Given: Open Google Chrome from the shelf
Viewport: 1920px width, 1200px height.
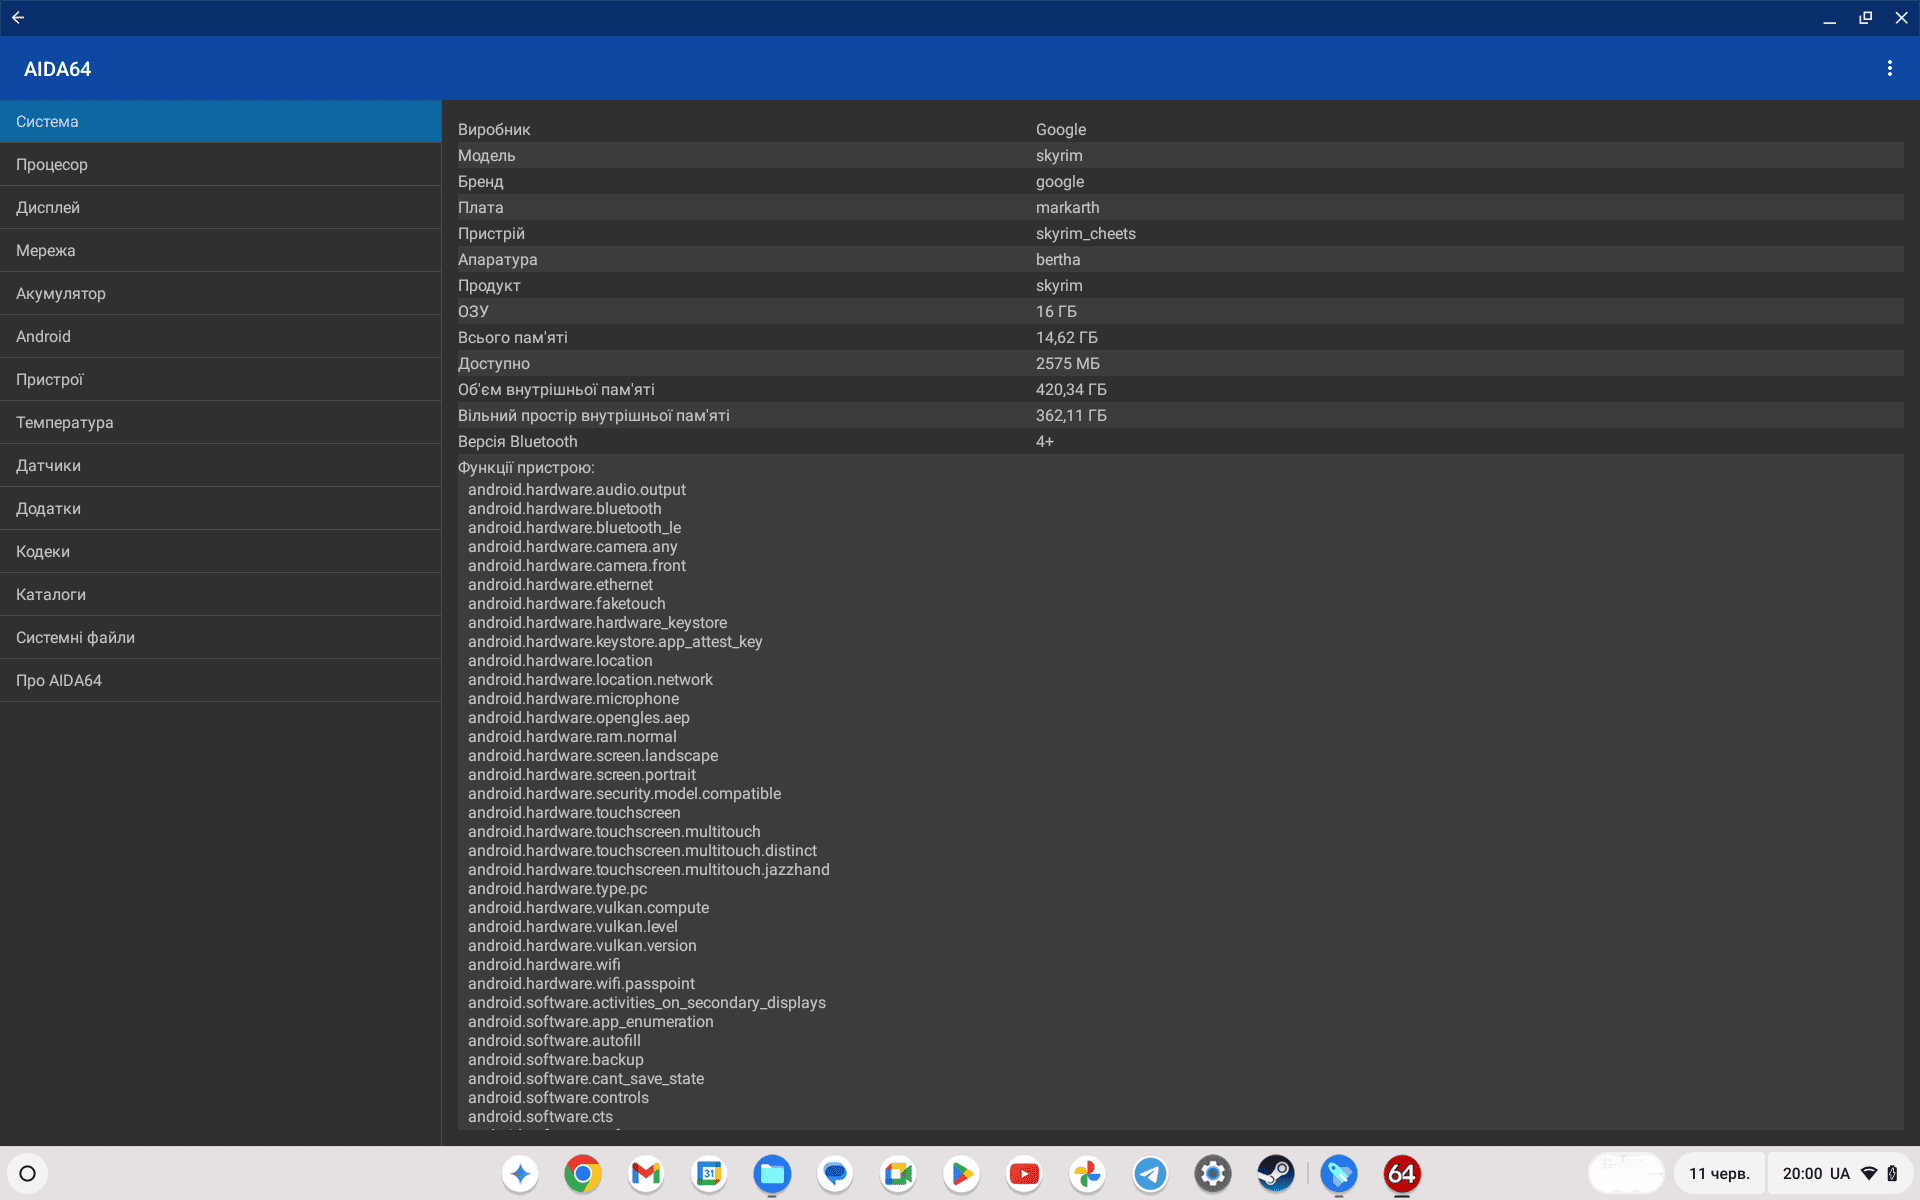Looking at the screenshot, I should click(583, 1173).
